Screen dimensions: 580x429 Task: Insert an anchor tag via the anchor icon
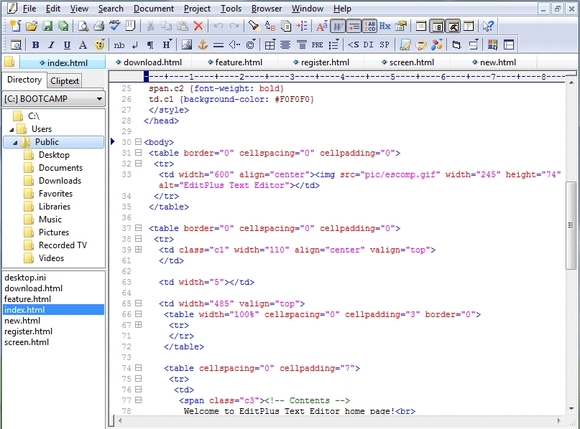(x=202, y=45)
